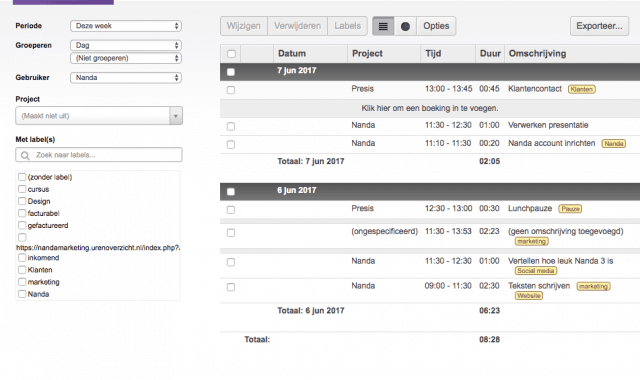640x380 pixels.
Task: Click the Exporteer... button
Action: point(599,26)
